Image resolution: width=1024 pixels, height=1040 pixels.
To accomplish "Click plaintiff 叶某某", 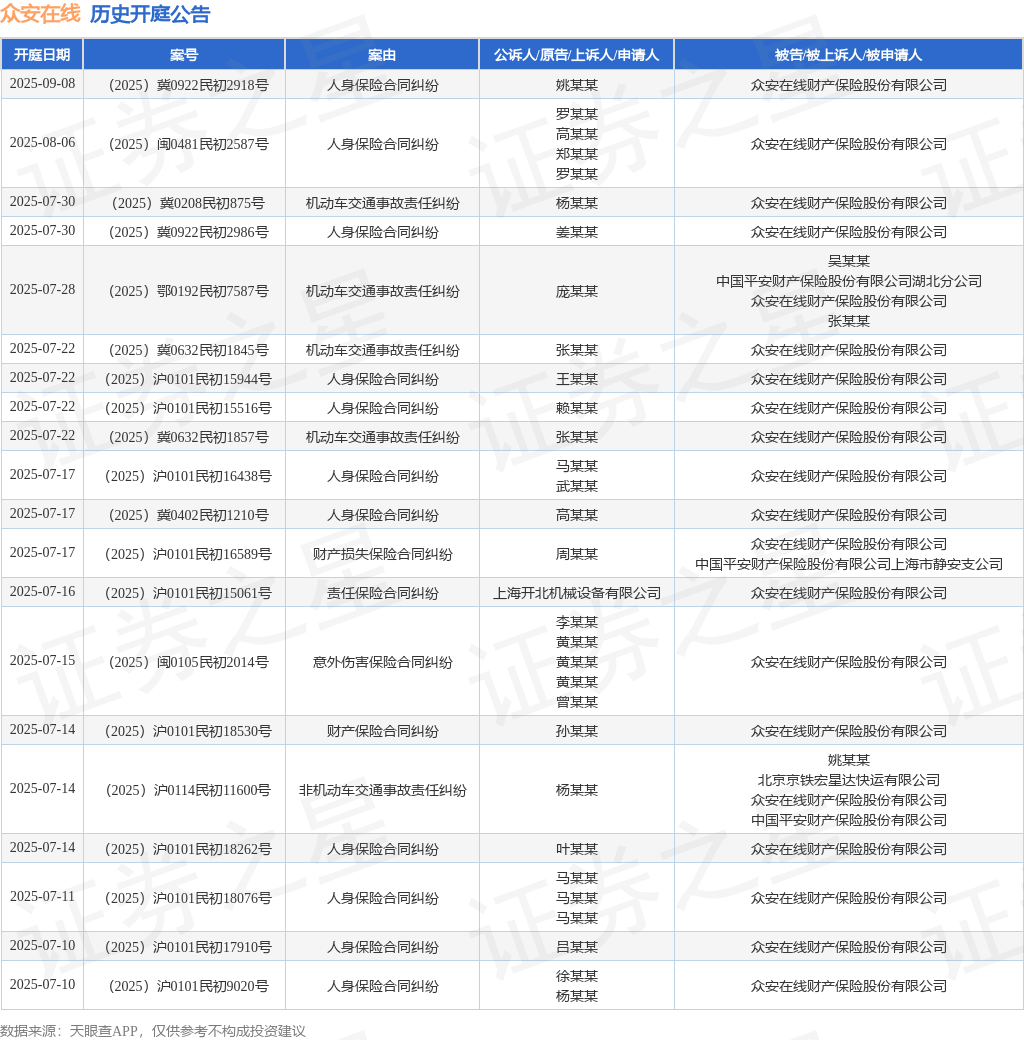I will tap(577, 850).
